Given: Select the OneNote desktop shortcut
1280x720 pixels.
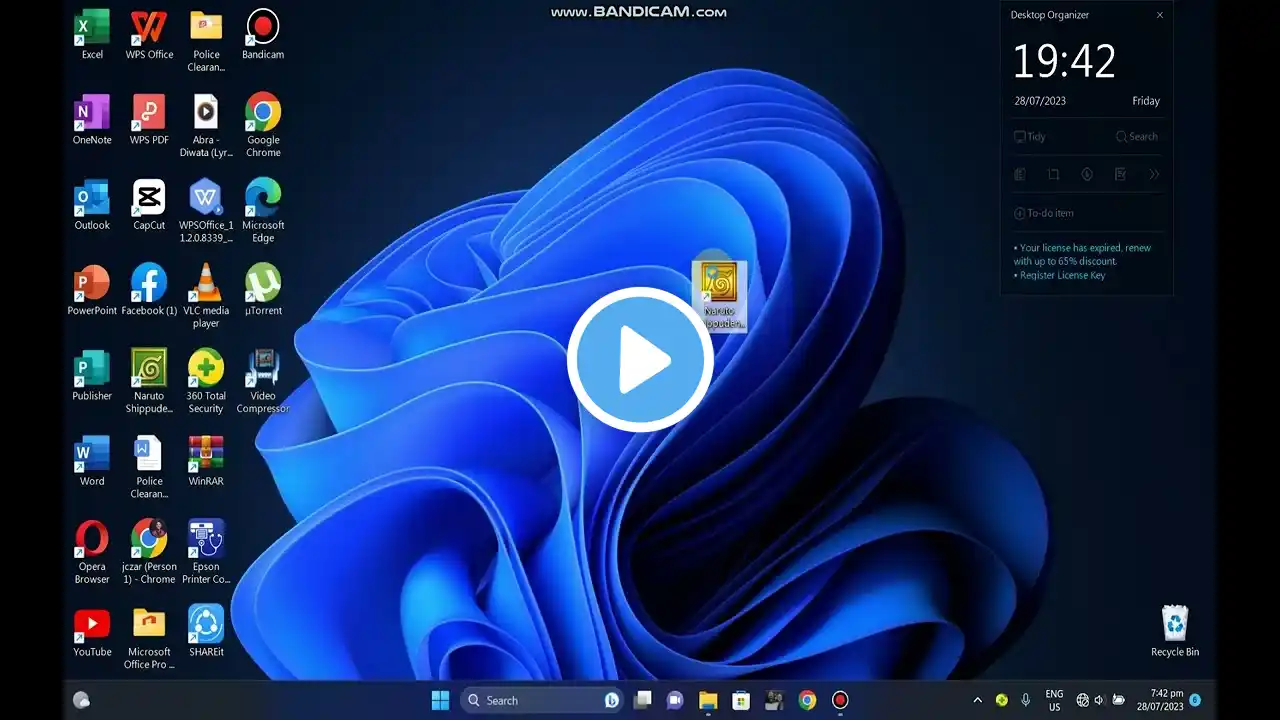Looking at the screenshot, I should 92,120.
